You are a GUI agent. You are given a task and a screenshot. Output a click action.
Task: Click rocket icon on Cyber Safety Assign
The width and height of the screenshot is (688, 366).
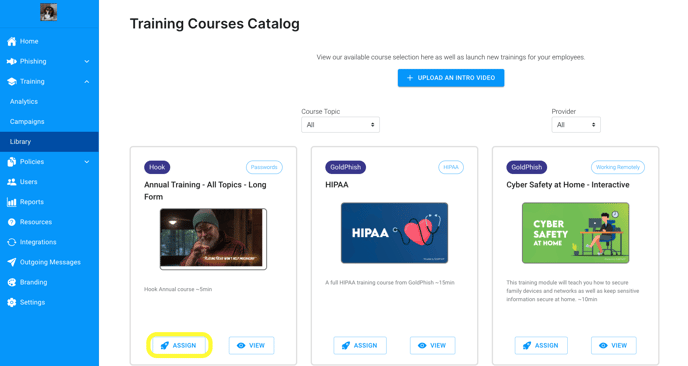pos(527,345)
